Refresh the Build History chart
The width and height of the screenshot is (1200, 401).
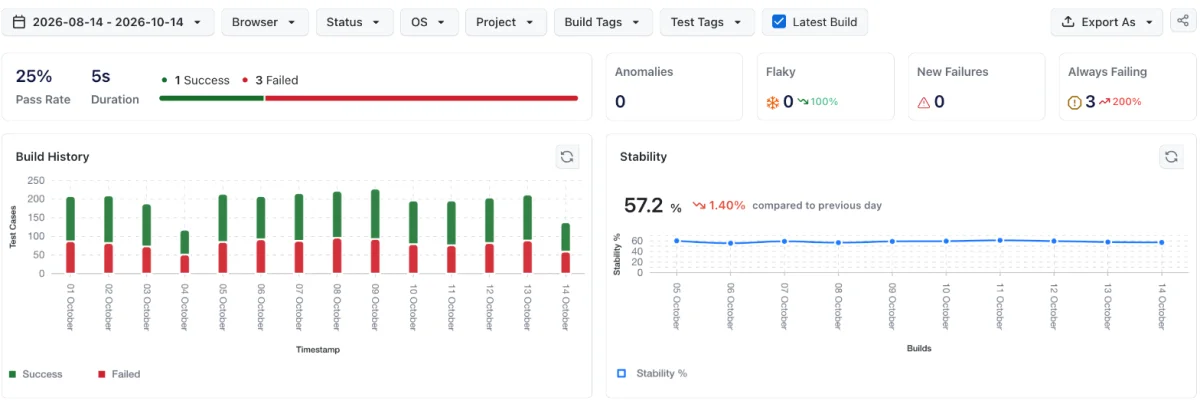[x=567, y=157]
